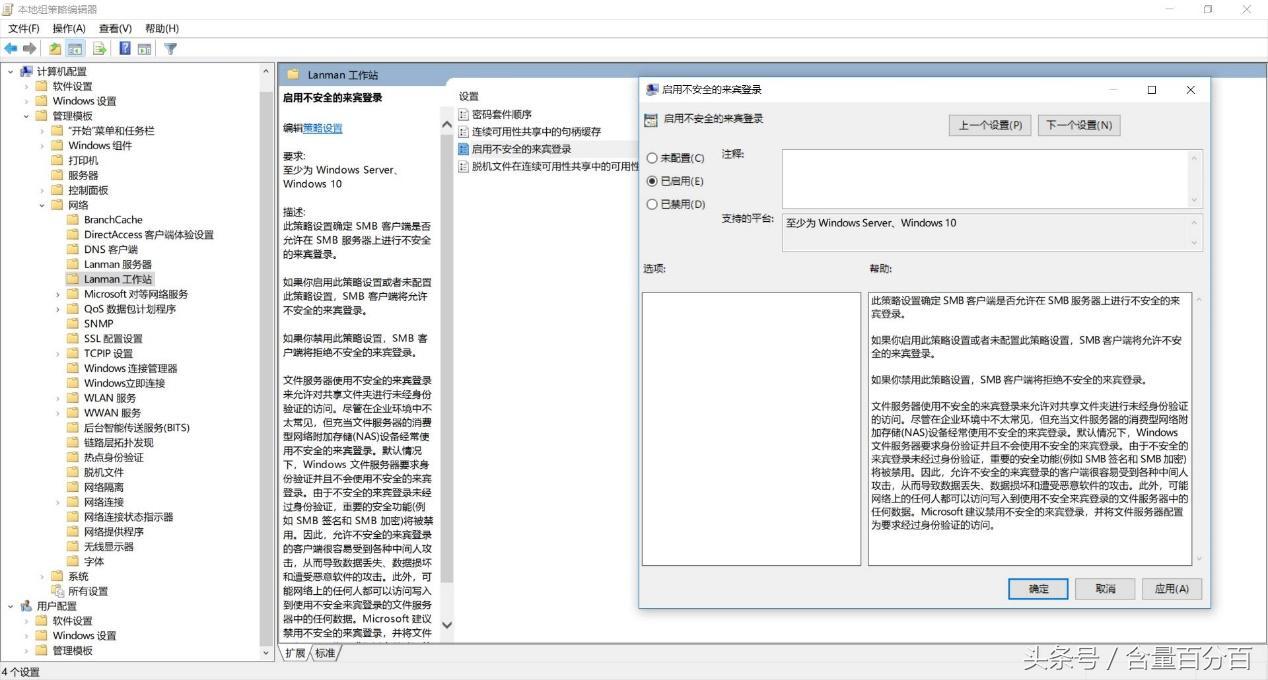The width and height of the screenshot is (1268, 680).
Task: Open the 帮助(H) menu
Action: pyautogui.click(x=162, y=28)
